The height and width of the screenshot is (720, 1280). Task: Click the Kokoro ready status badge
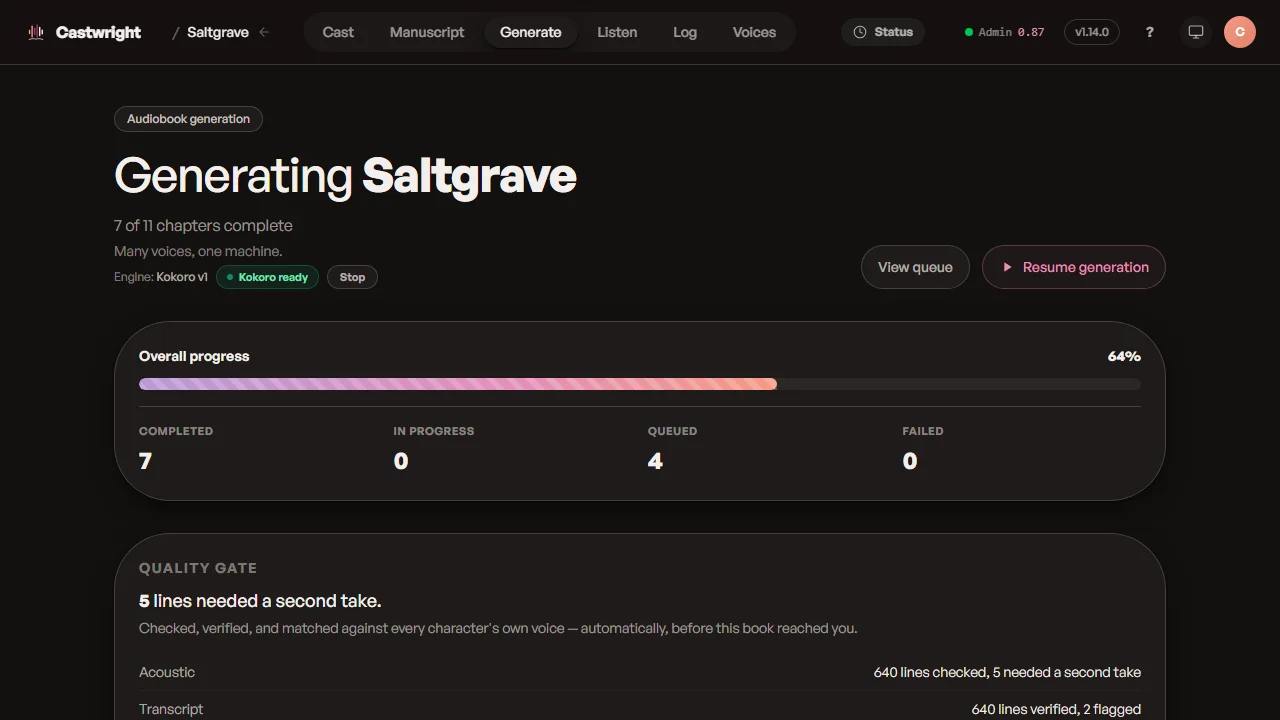point(267,277)
